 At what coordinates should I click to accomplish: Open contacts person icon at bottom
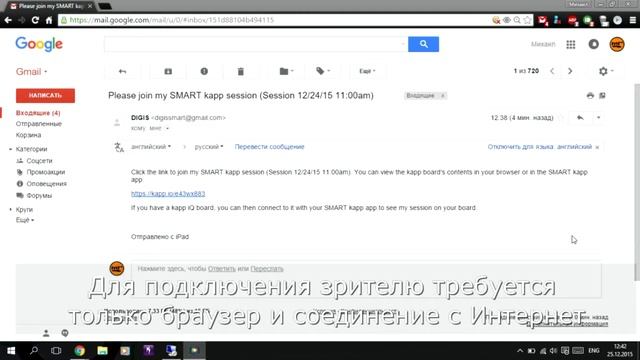point(46,333)
